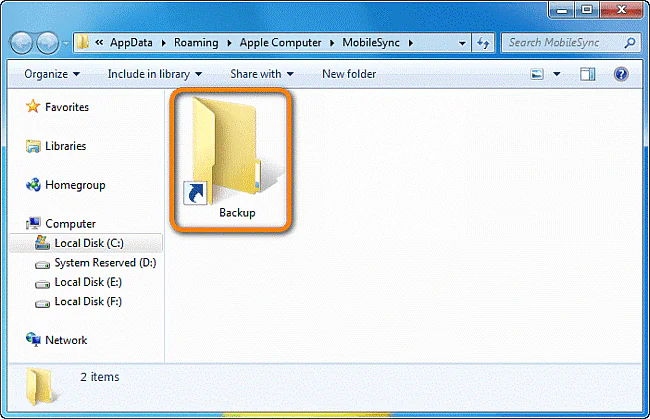
Task: Open Local Disk (E:) in navigation pane
Action: pyautogui.click(x=88, y=282)
